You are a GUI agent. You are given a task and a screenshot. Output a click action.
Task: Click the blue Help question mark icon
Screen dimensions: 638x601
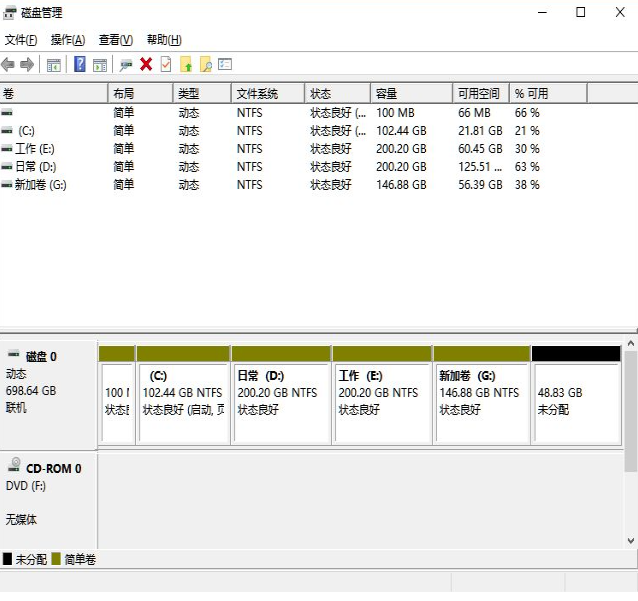pos(79,65)
